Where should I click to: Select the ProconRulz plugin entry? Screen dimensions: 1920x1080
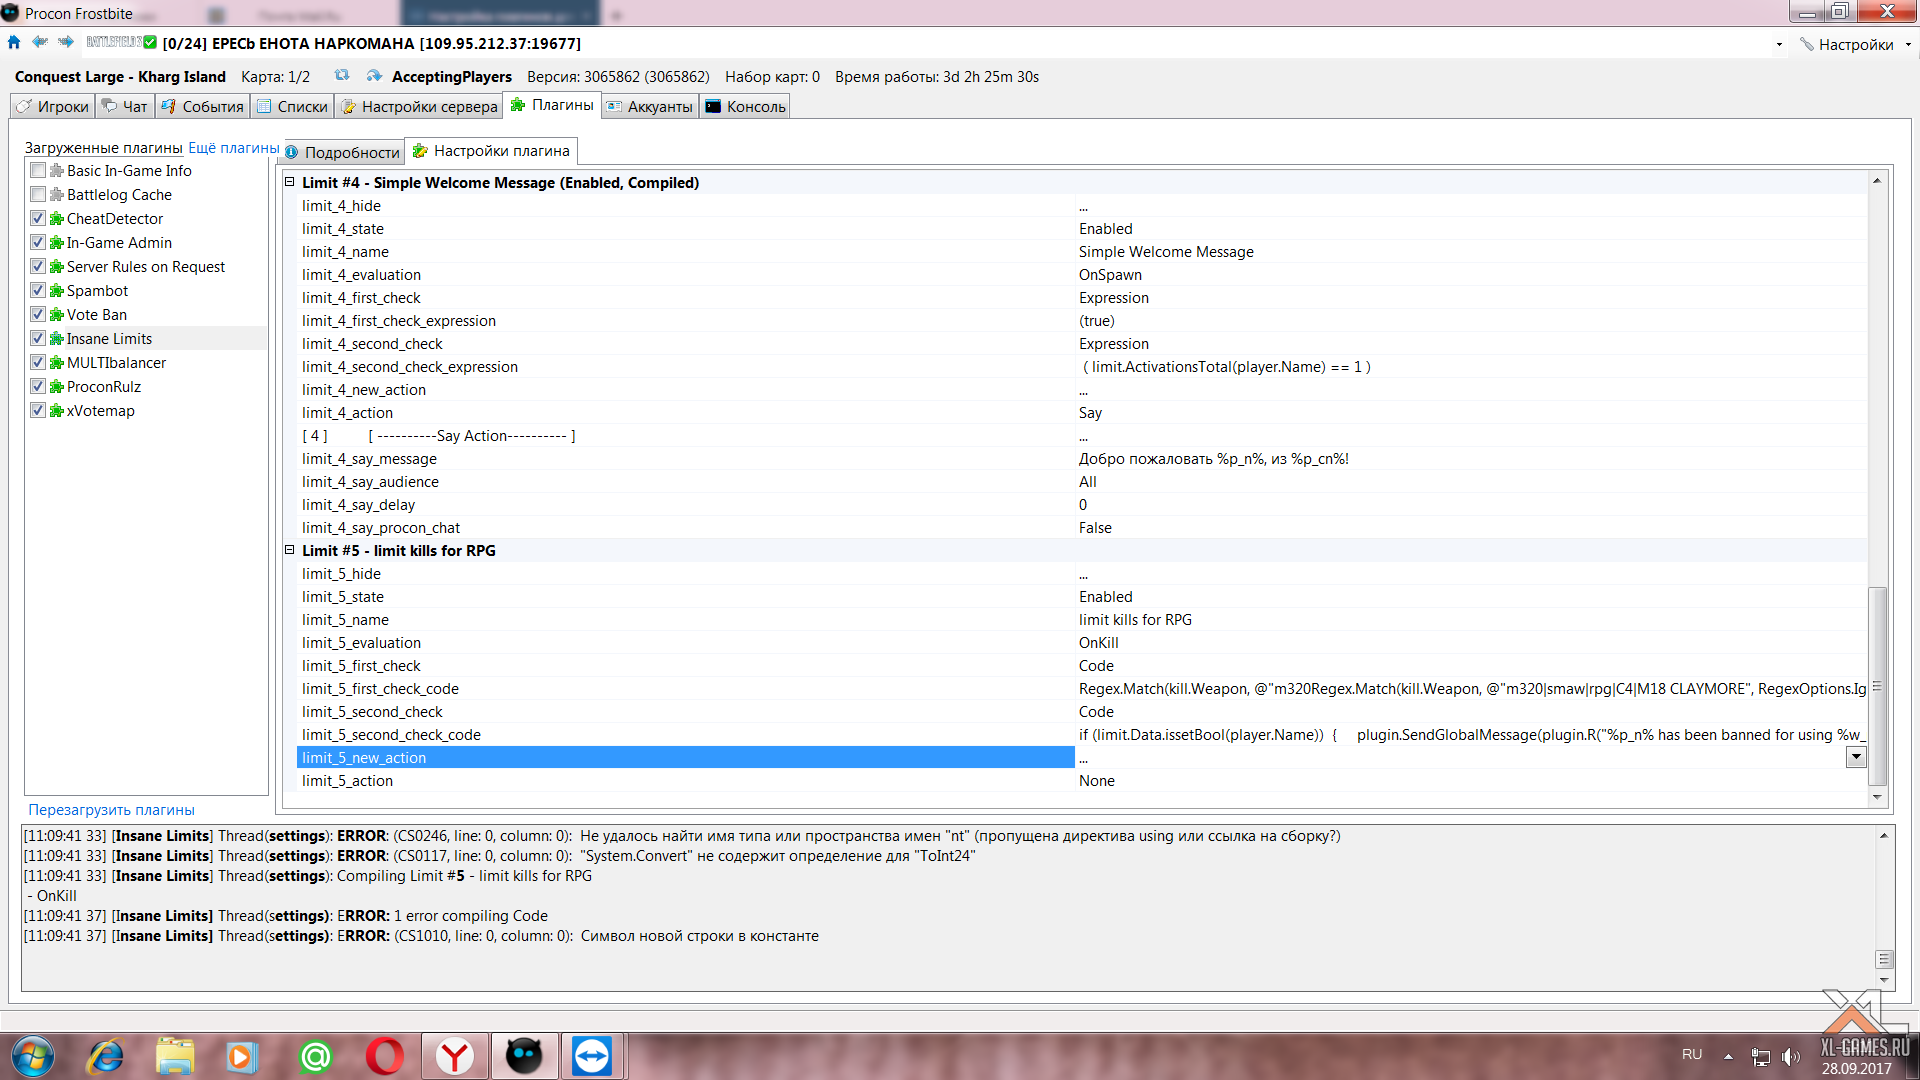104,387
